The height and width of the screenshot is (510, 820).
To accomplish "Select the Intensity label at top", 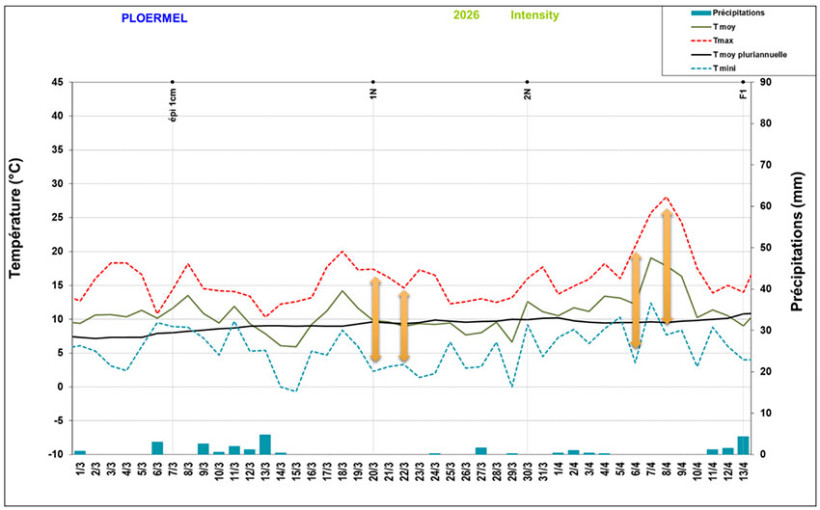I will [535, 16].
